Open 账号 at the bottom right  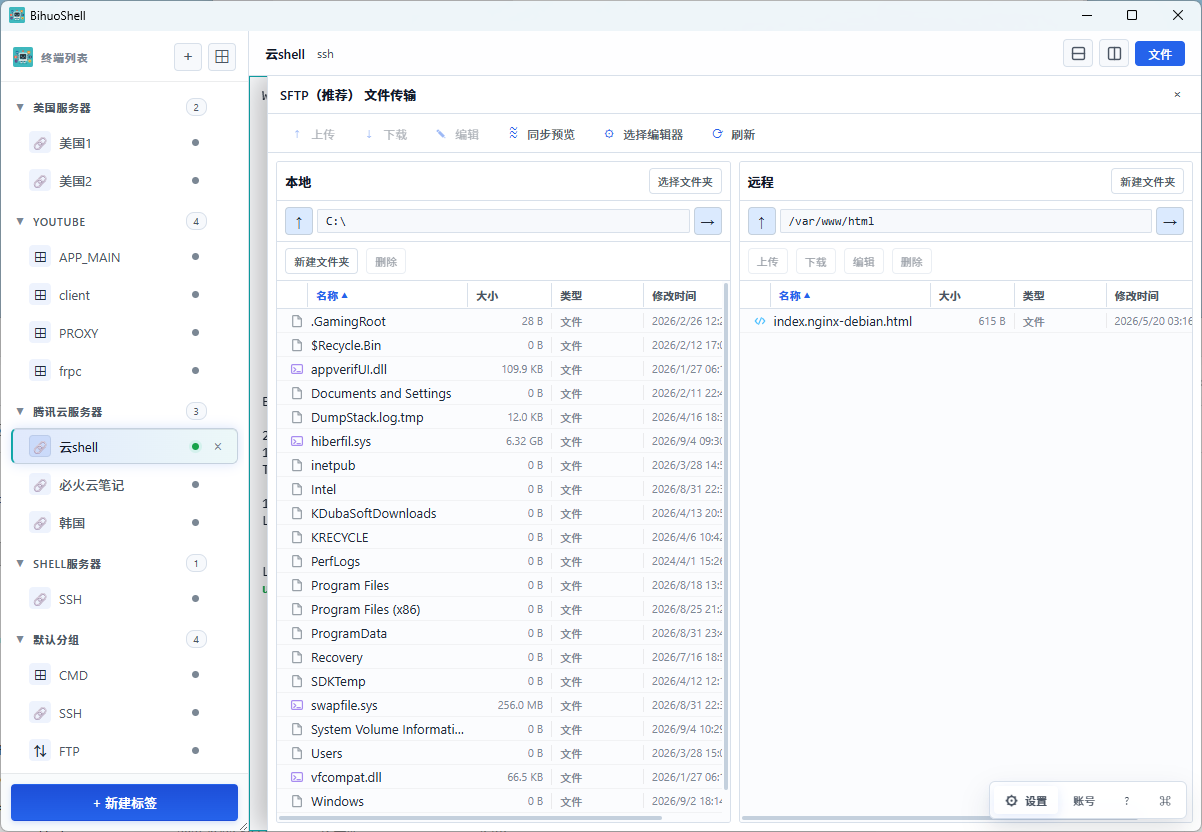(x=1084, y=801)
